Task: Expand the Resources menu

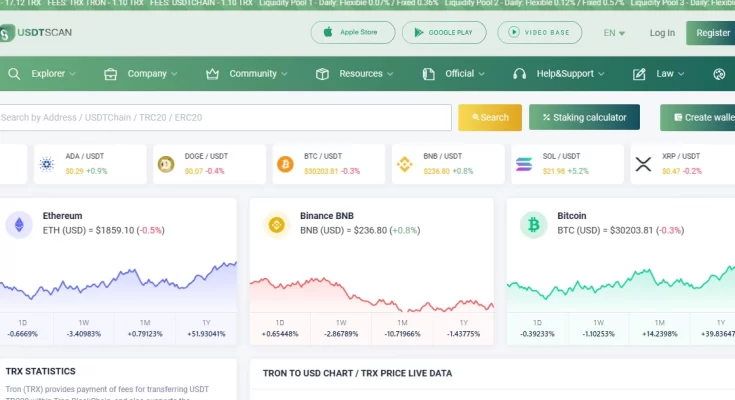Action: coord(366,74)
